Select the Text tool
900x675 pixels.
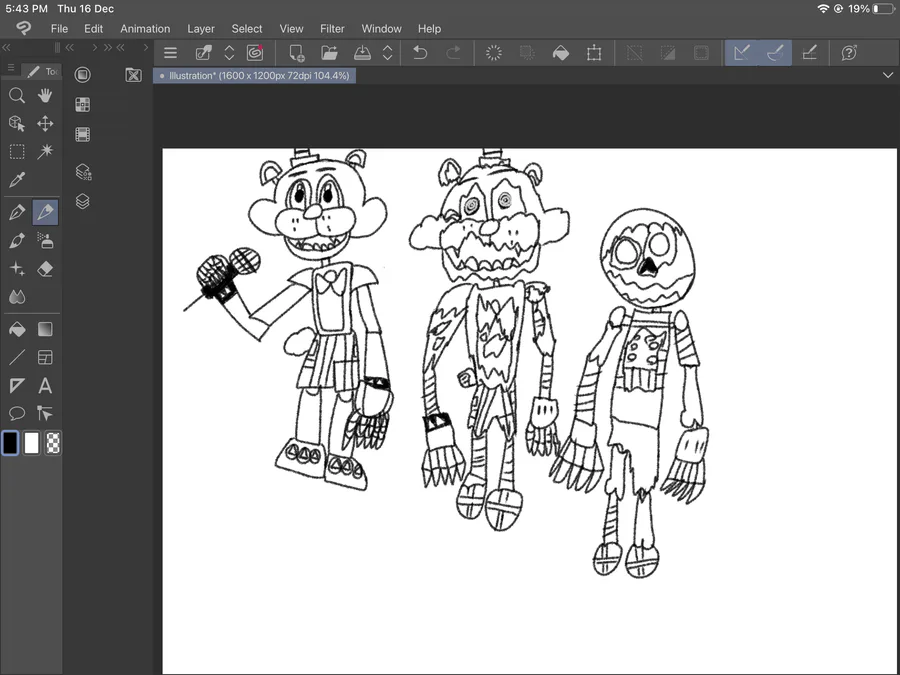(x=45, y=386)
